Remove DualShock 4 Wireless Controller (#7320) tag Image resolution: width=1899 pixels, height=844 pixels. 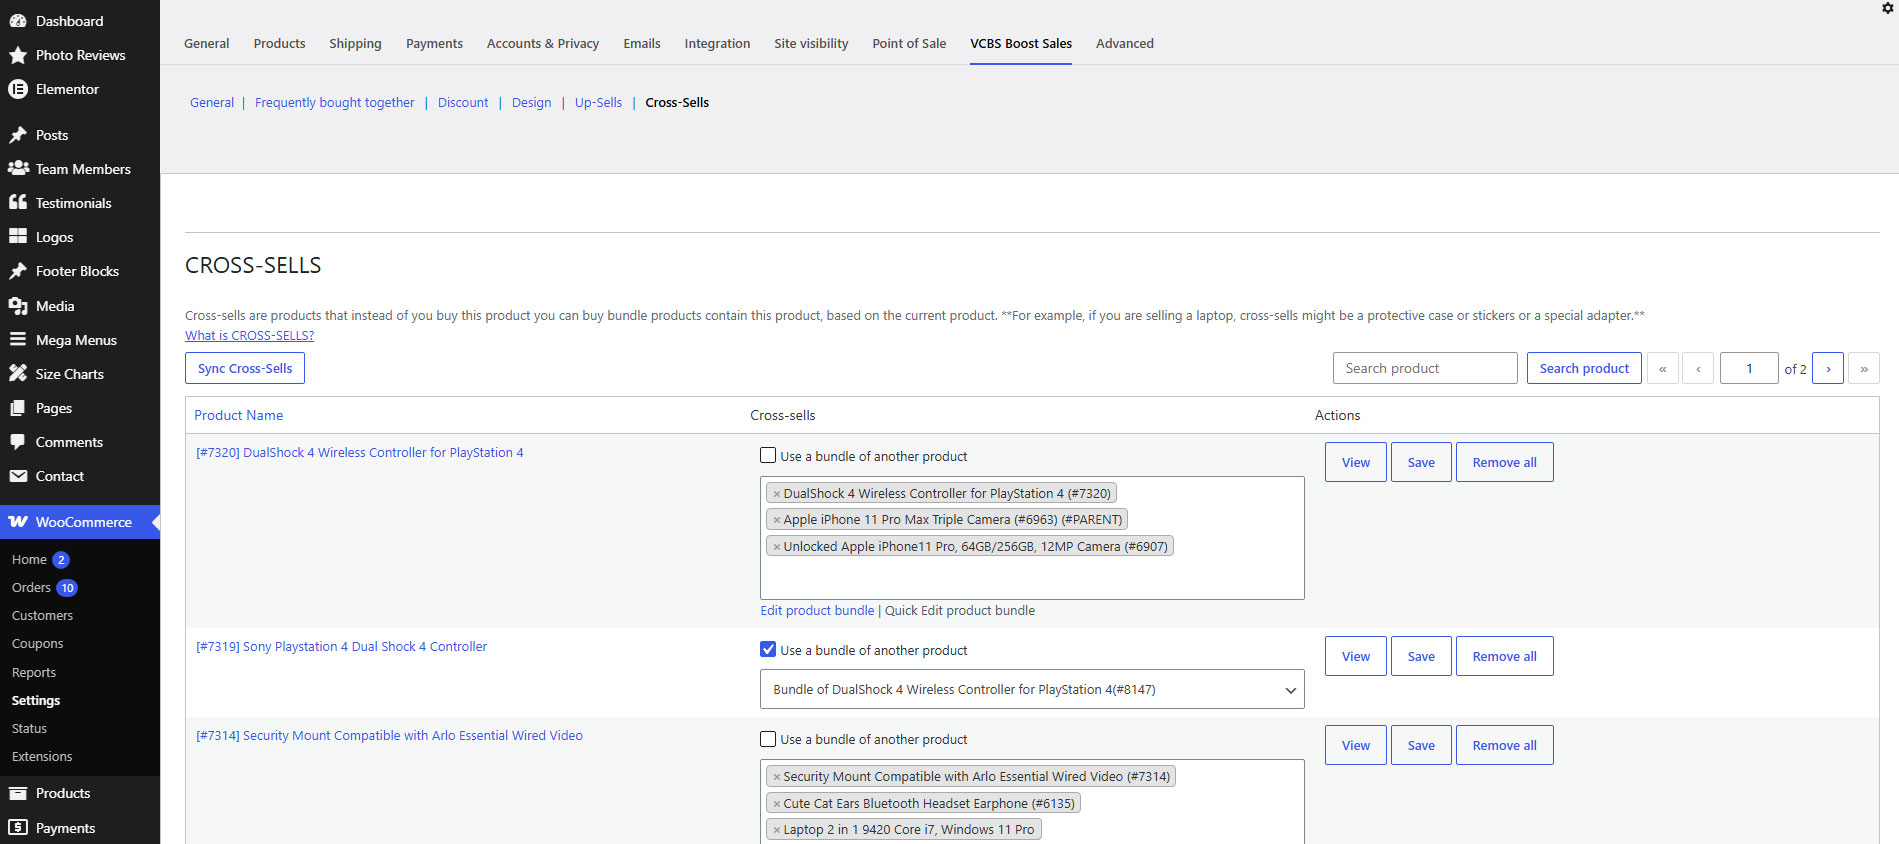coord(776,494)
